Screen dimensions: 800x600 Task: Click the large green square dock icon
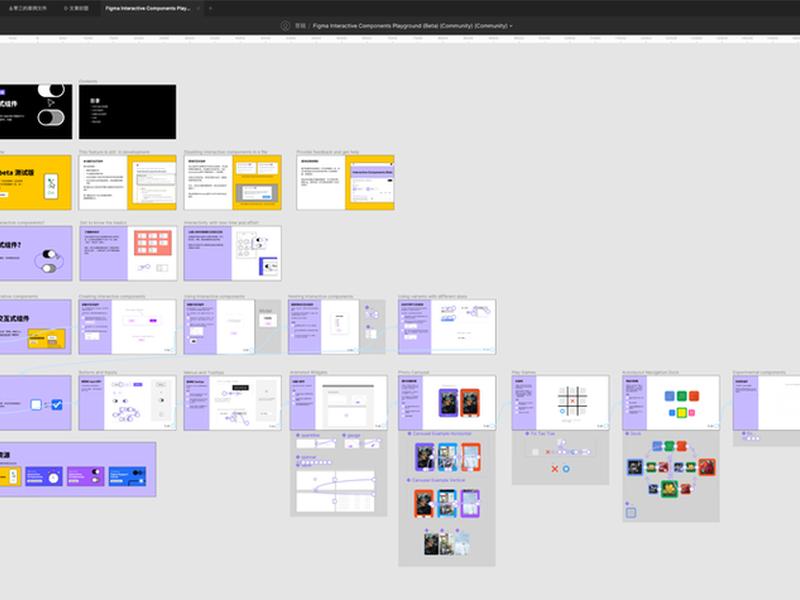[681, 396]
